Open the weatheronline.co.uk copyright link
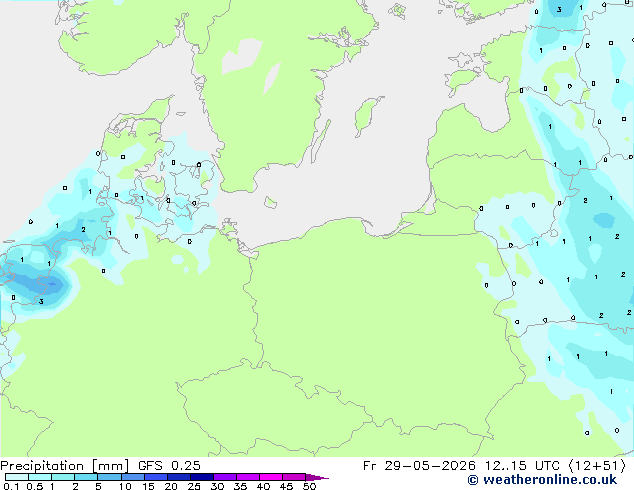Image resolution: width=634 pixels, height=490 pixels. click(542, 480)
